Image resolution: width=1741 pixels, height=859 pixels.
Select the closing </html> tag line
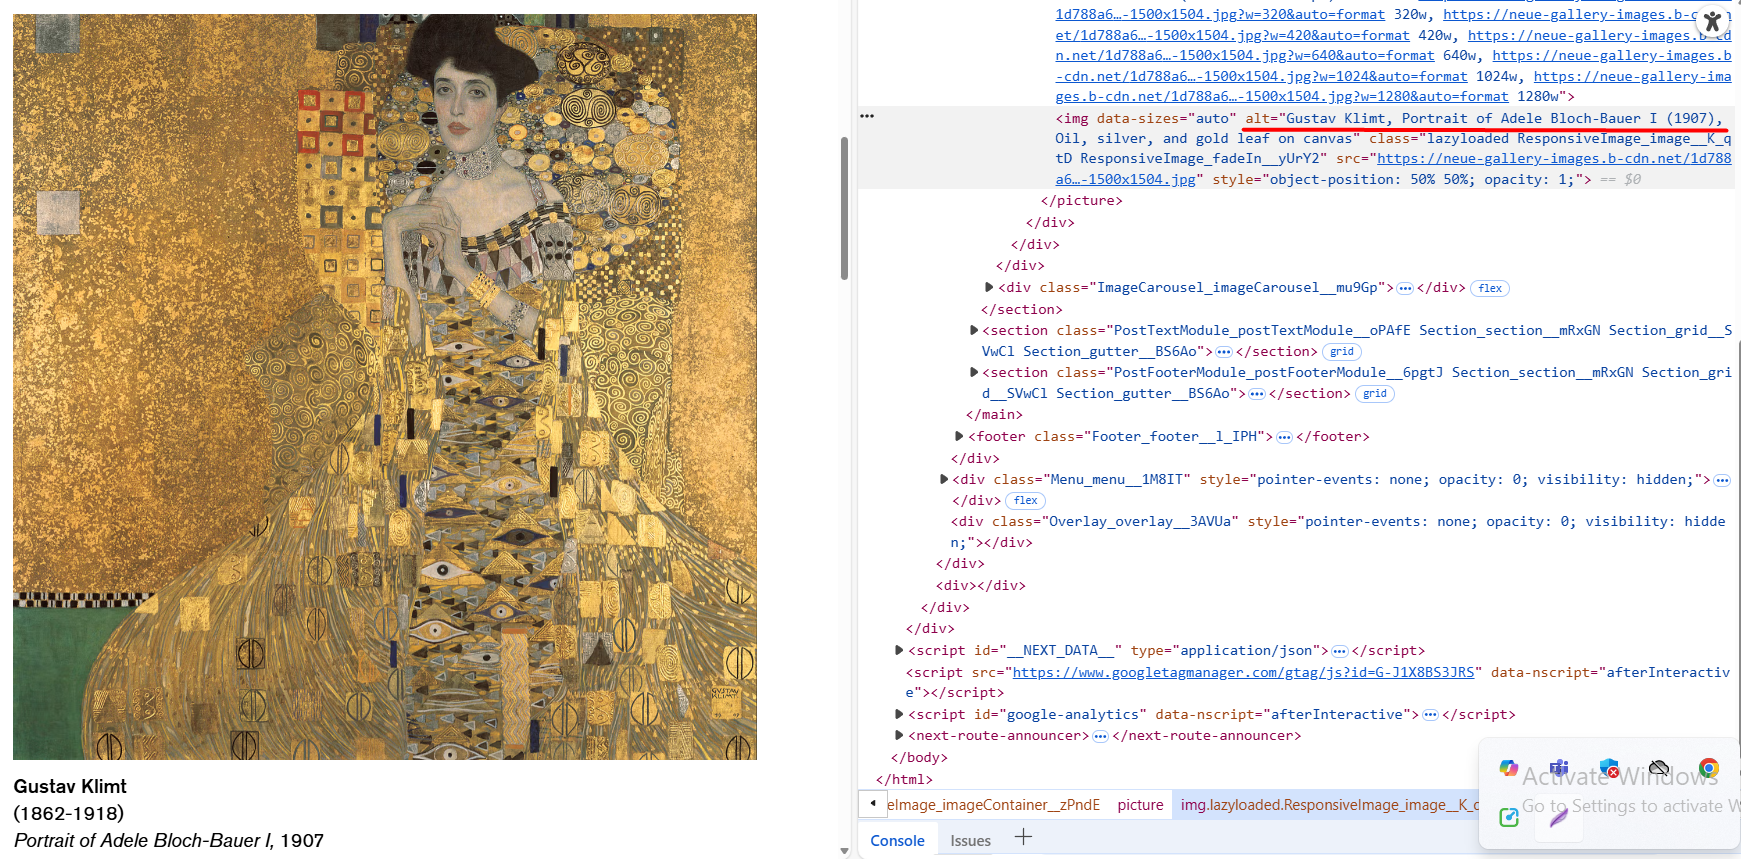904,779
